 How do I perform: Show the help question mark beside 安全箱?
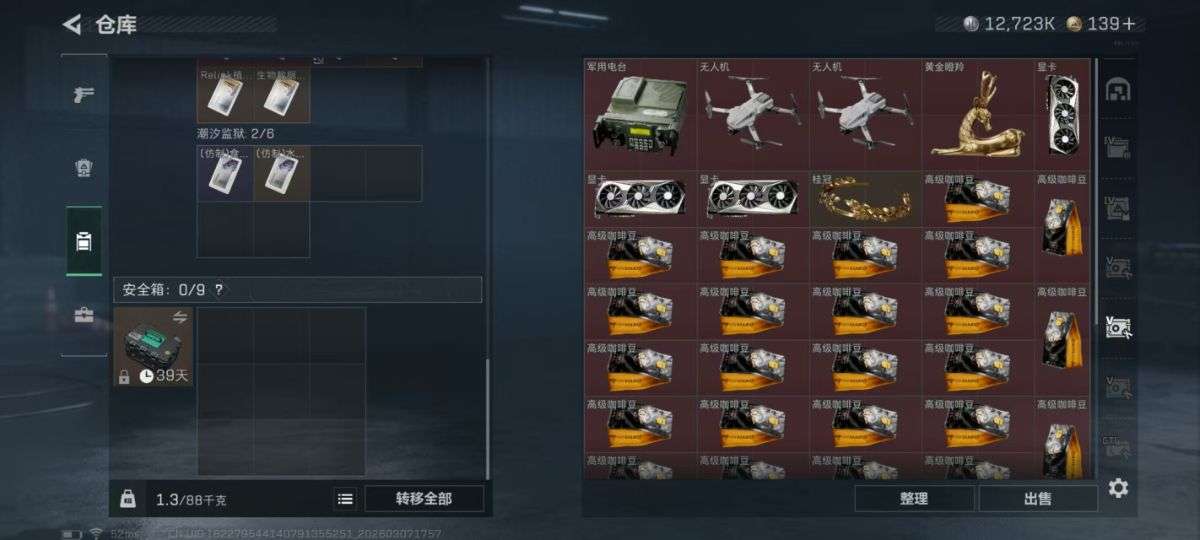click(219, 290)
